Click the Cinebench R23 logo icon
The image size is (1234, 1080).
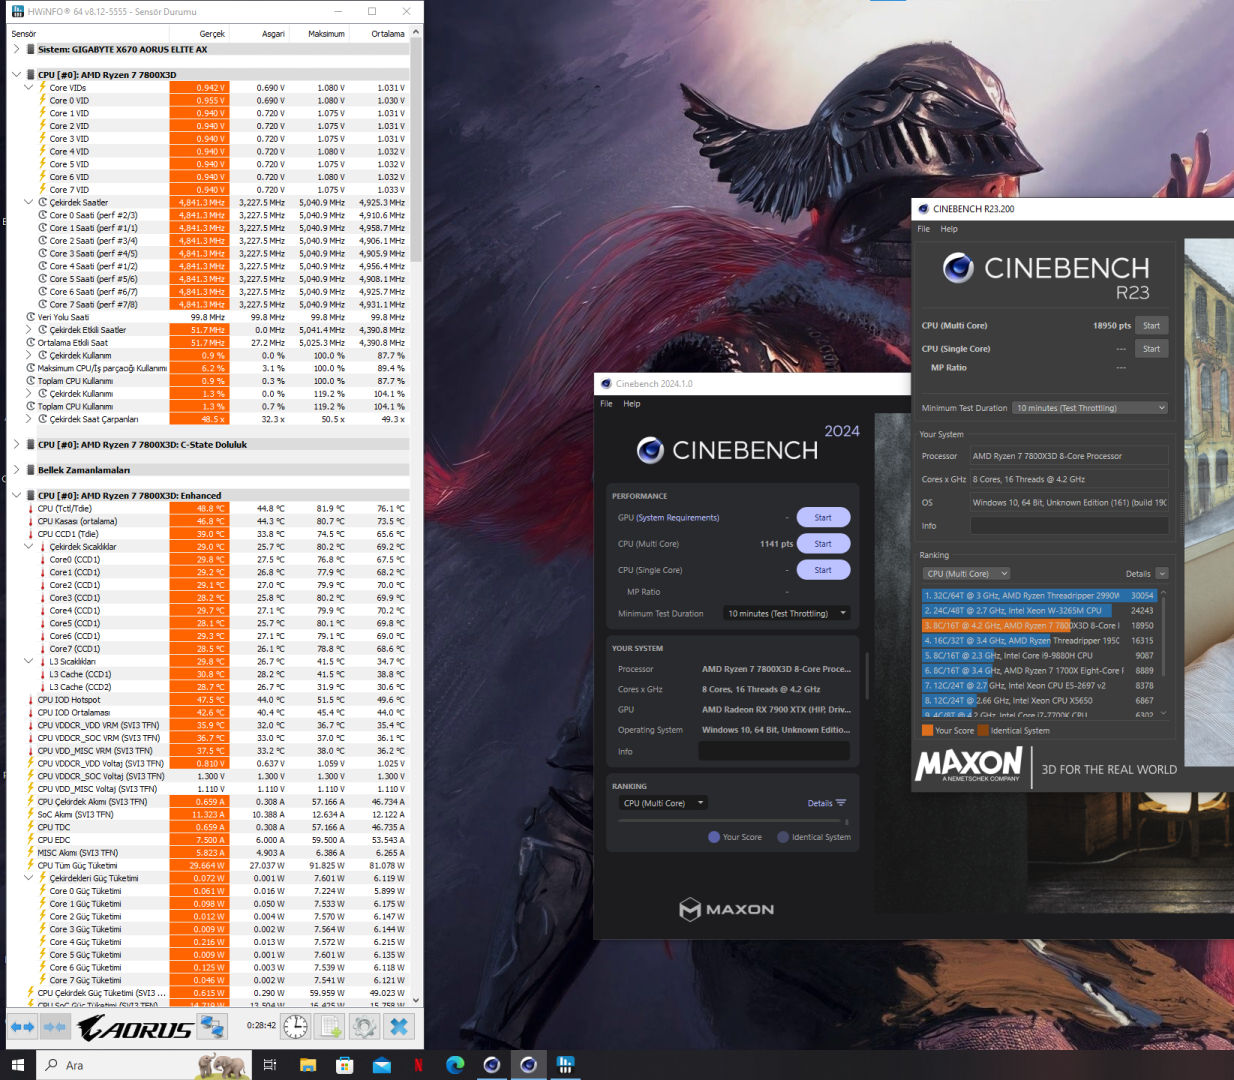click(x=958, y=267)
